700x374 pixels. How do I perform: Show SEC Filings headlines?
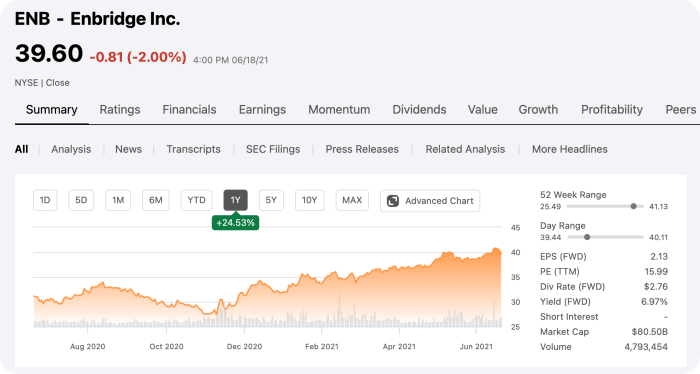pos(273,149)
